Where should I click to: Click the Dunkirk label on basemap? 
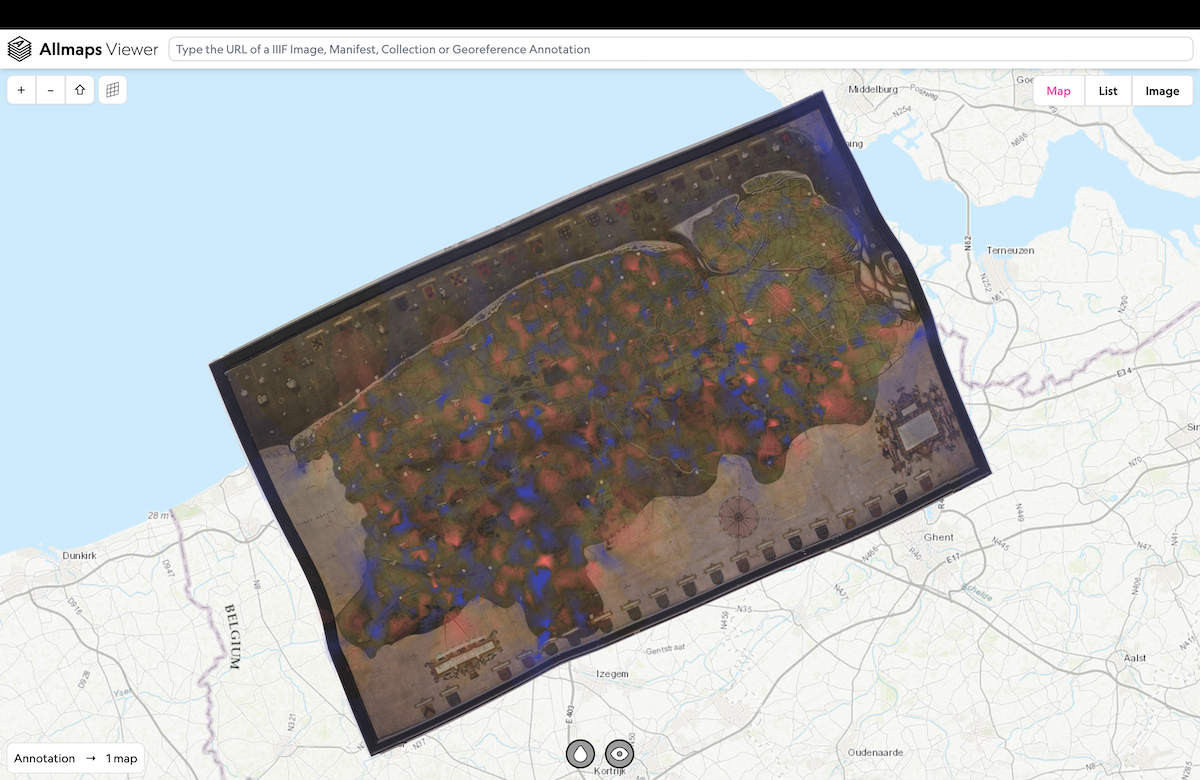point(78,553)
